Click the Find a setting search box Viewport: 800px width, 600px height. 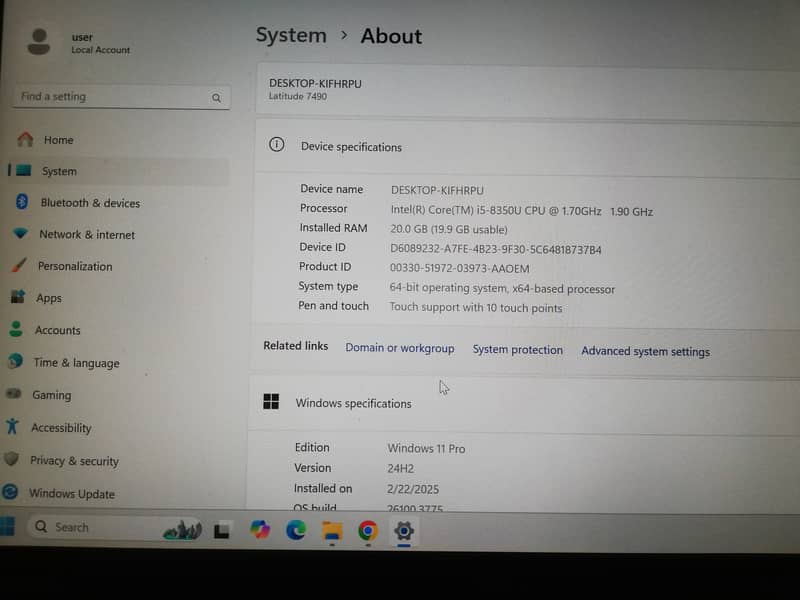121,97
